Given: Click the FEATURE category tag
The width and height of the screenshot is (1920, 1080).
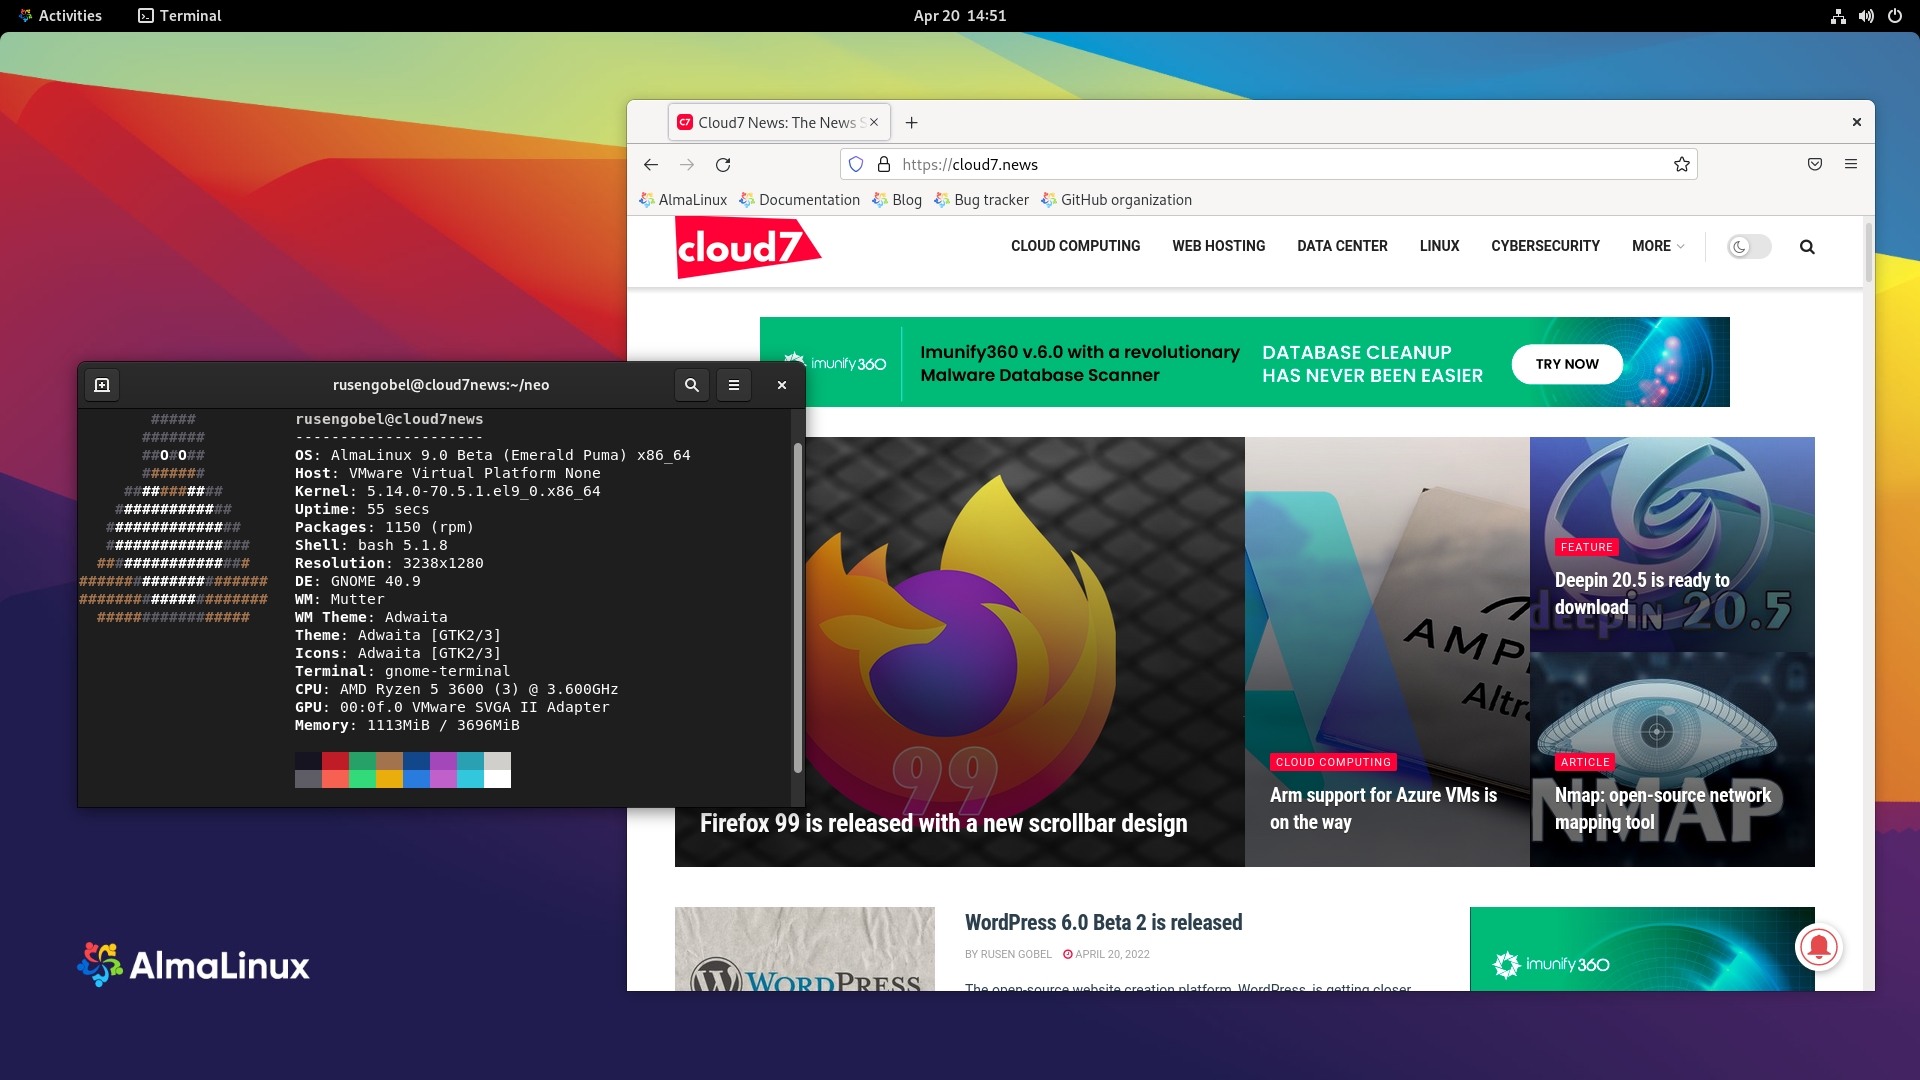Looking at the screenshot, I should (x=1586, y=547).
